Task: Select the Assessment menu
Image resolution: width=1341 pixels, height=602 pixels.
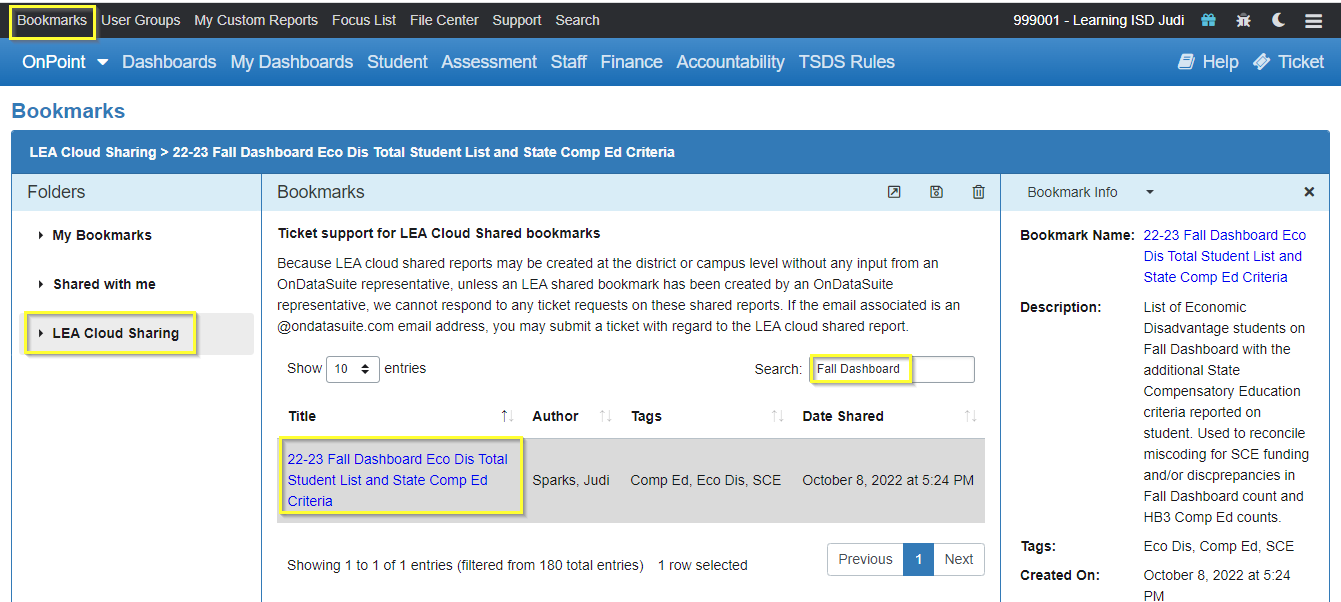Action: point(488,61)
